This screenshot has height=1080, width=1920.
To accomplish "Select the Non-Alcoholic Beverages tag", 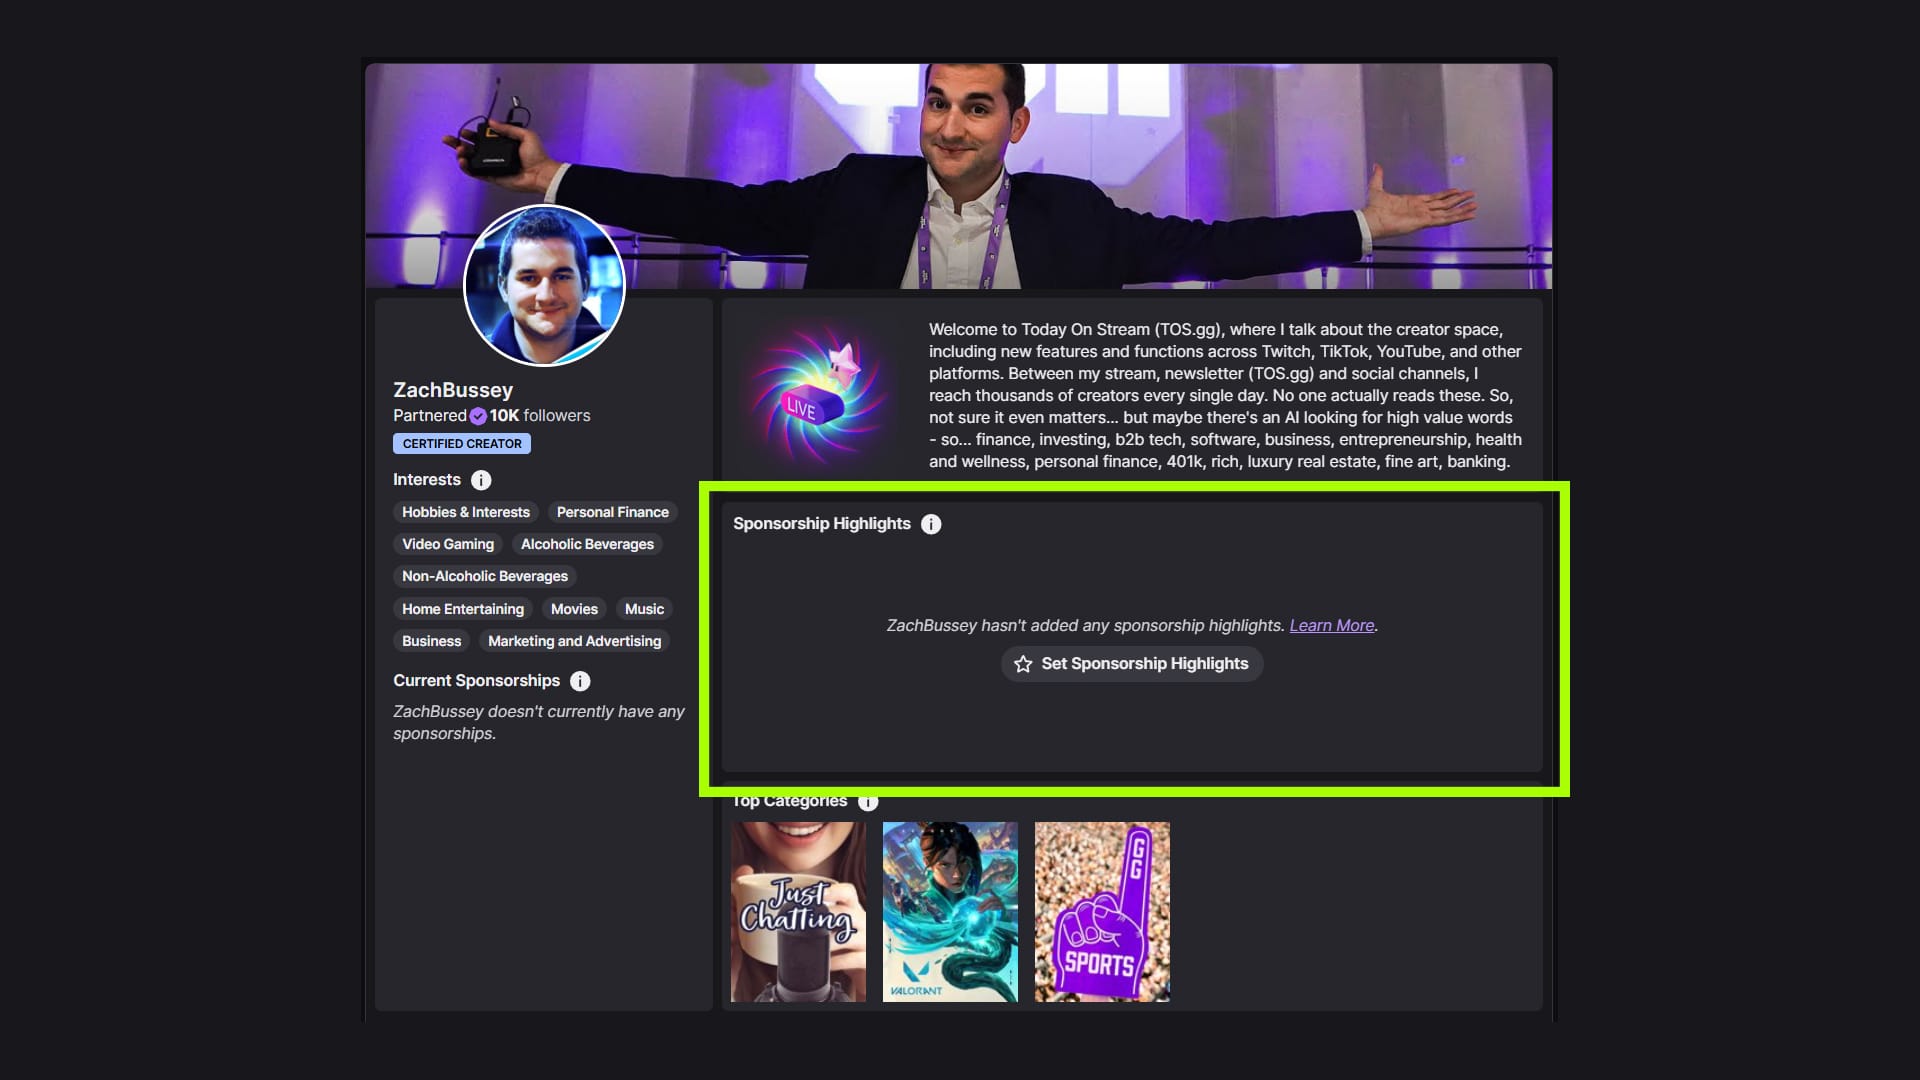I will coord(485,576).
